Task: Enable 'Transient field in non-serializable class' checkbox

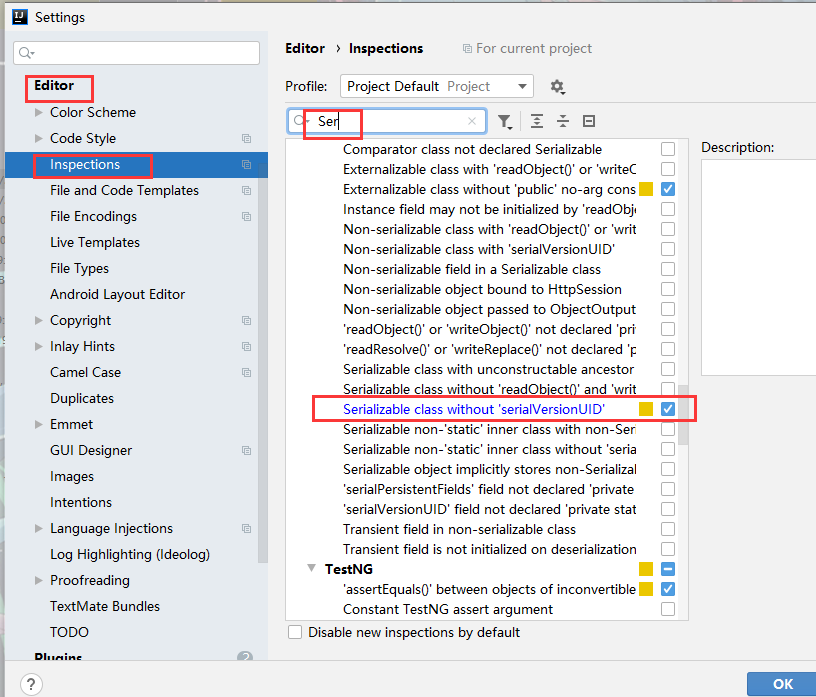Action: tap(668, 529)
